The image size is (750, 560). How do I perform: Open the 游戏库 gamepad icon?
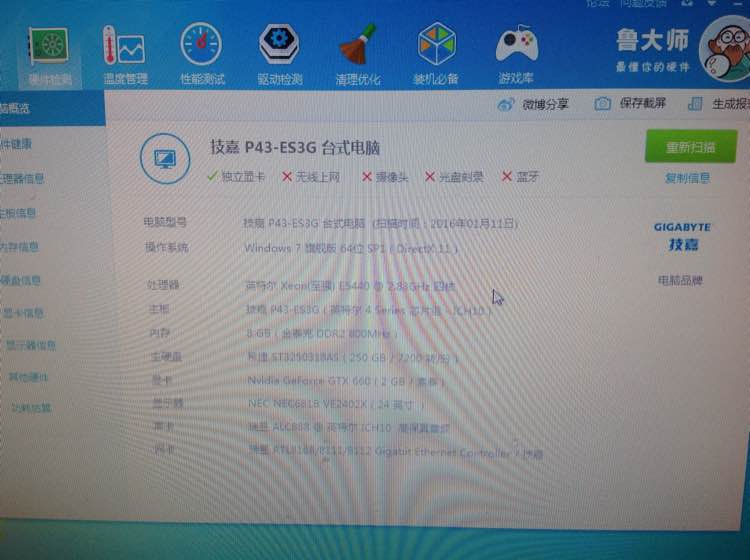[x=517, y=44]
